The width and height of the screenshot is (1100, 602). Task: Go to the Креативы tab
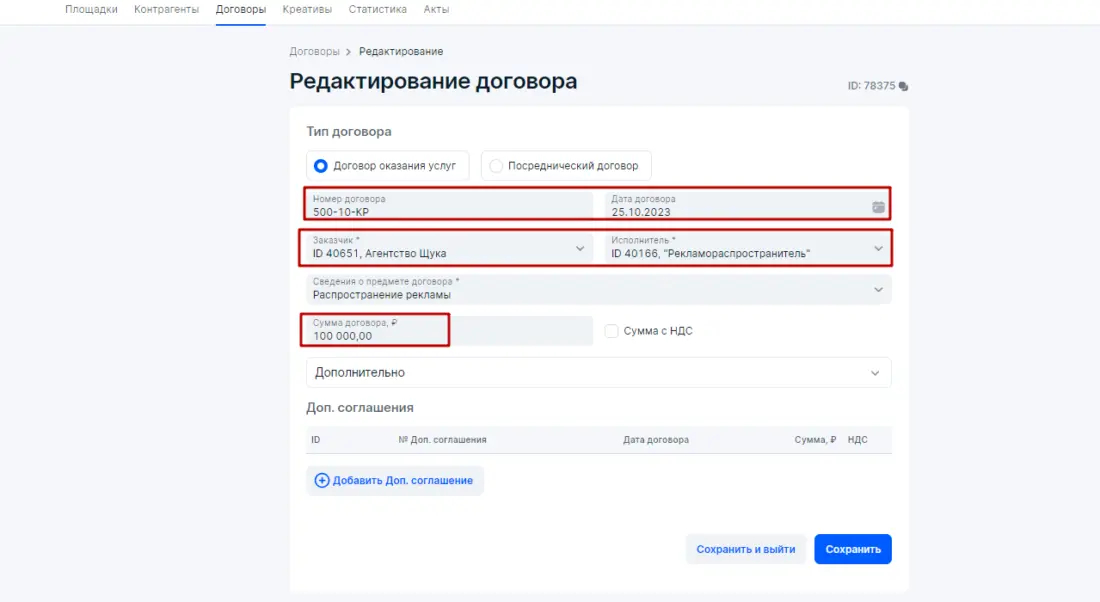click(x=307, y=9)
